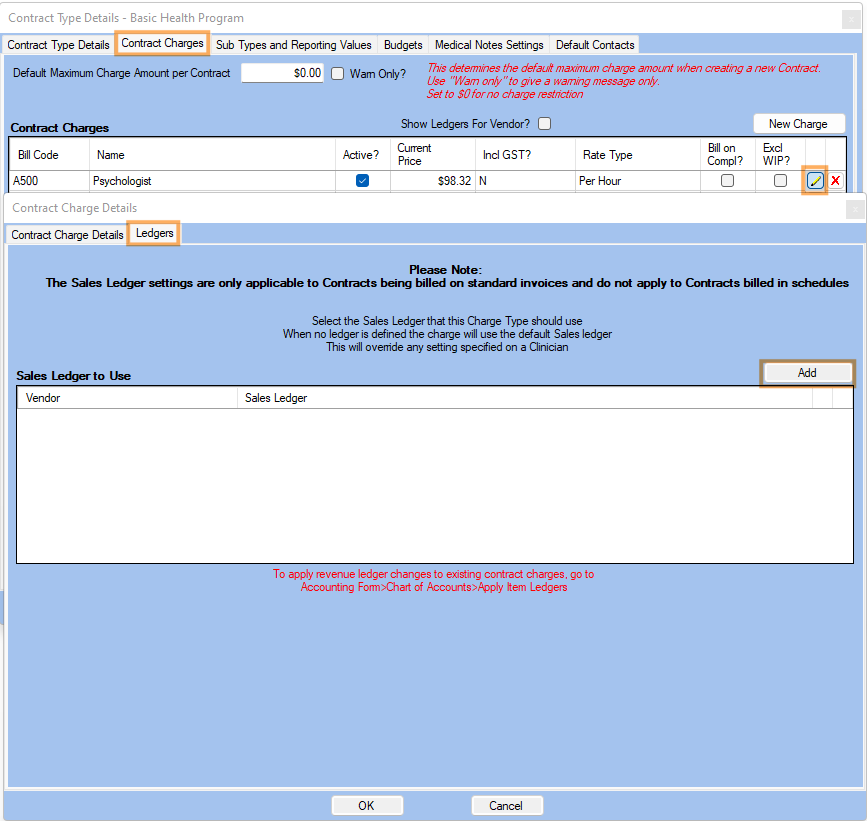Click the New Charge button
Screen dimensions: 867x821
799,123
